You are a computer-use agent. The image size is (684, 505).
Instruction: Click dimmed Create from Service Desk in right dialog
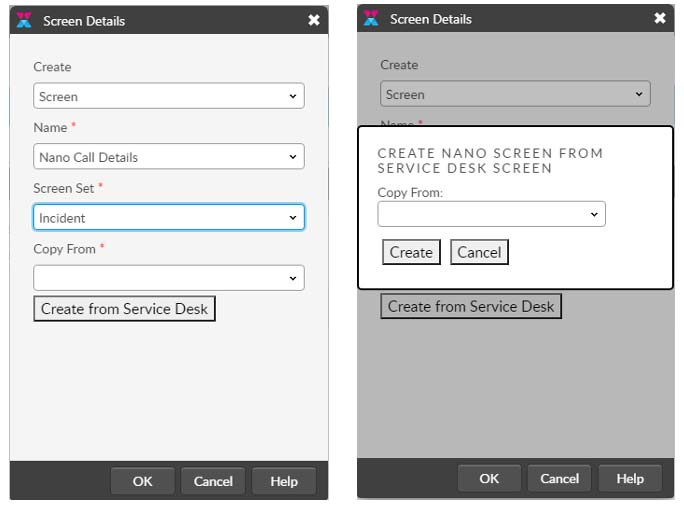coord(471,306)
